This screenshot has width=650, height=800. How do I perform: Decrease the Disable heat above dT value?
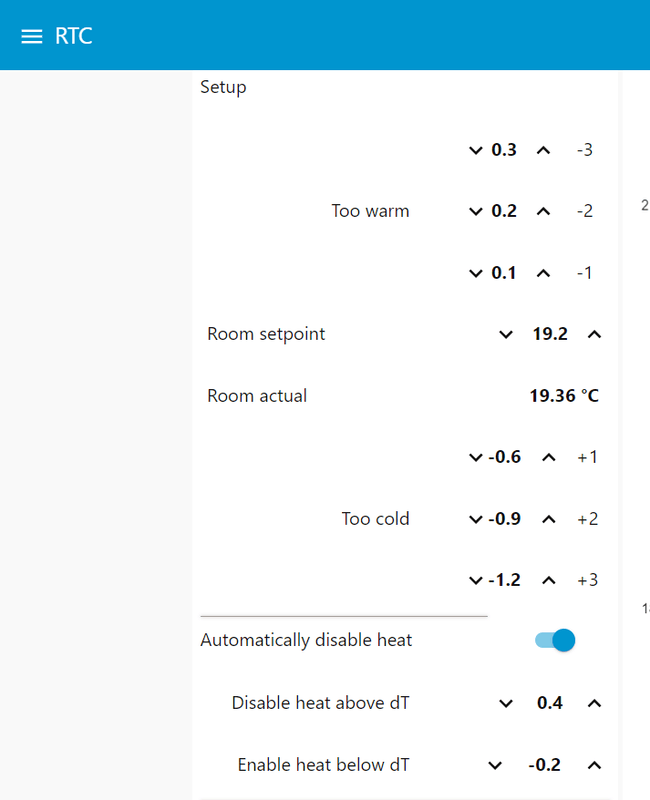click(x=506, y=703)
